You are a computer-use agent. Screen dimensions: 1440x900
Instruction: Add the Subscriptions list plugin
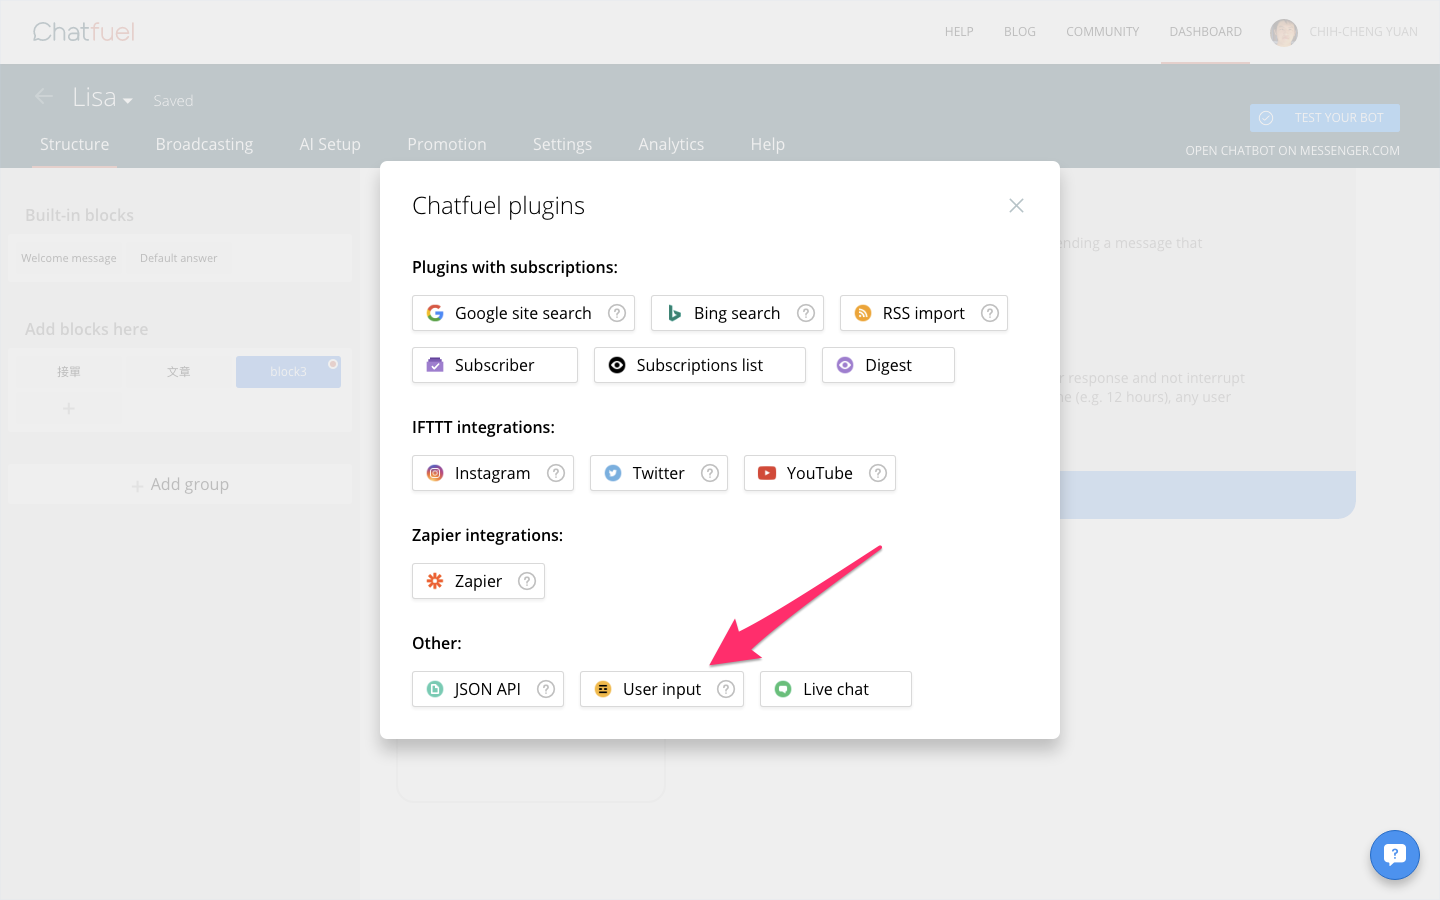click(x=700, y=365)
